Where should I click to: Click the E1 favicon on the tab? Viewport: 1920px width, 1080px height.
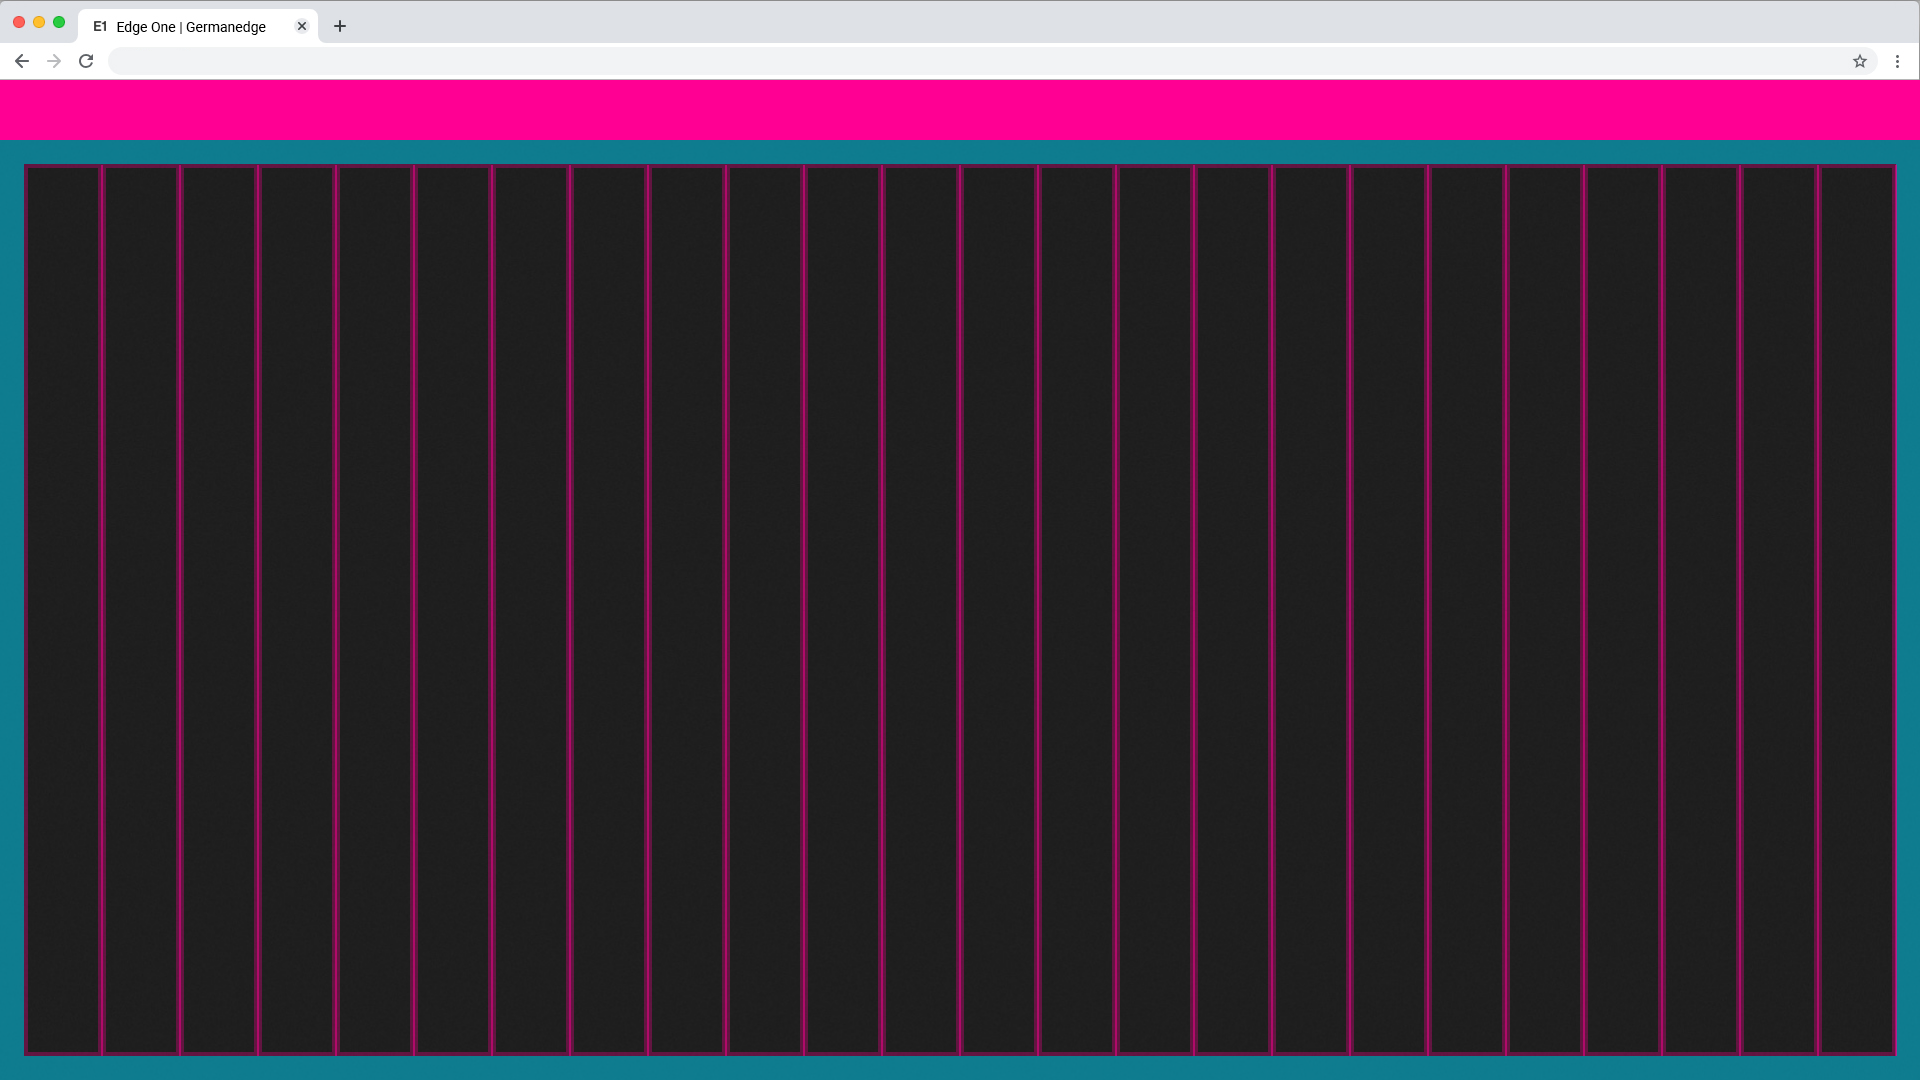(100, 26)
